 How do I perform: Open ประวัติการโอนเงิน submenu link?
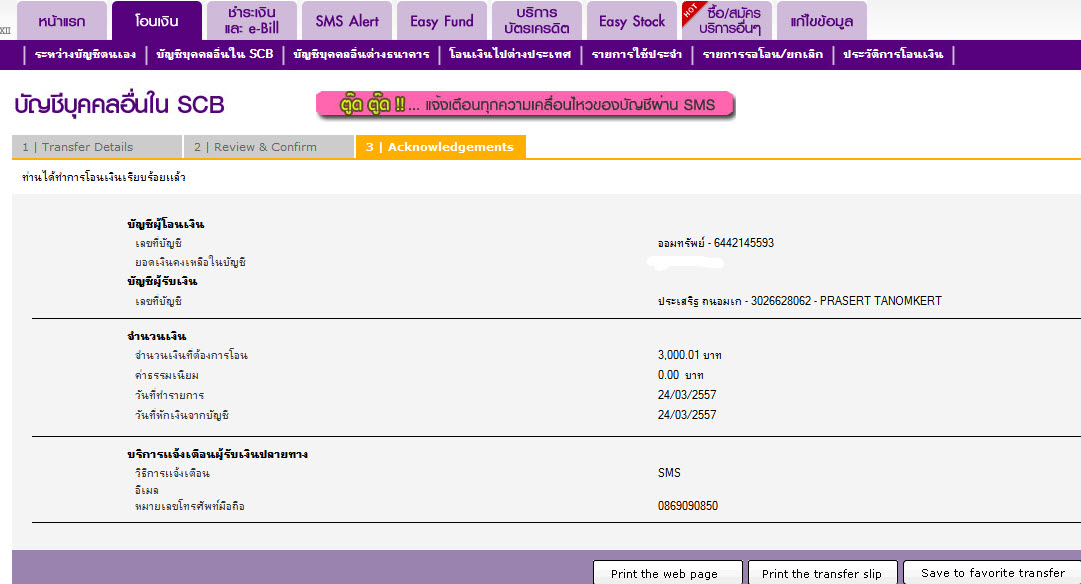tap(893, 54)
